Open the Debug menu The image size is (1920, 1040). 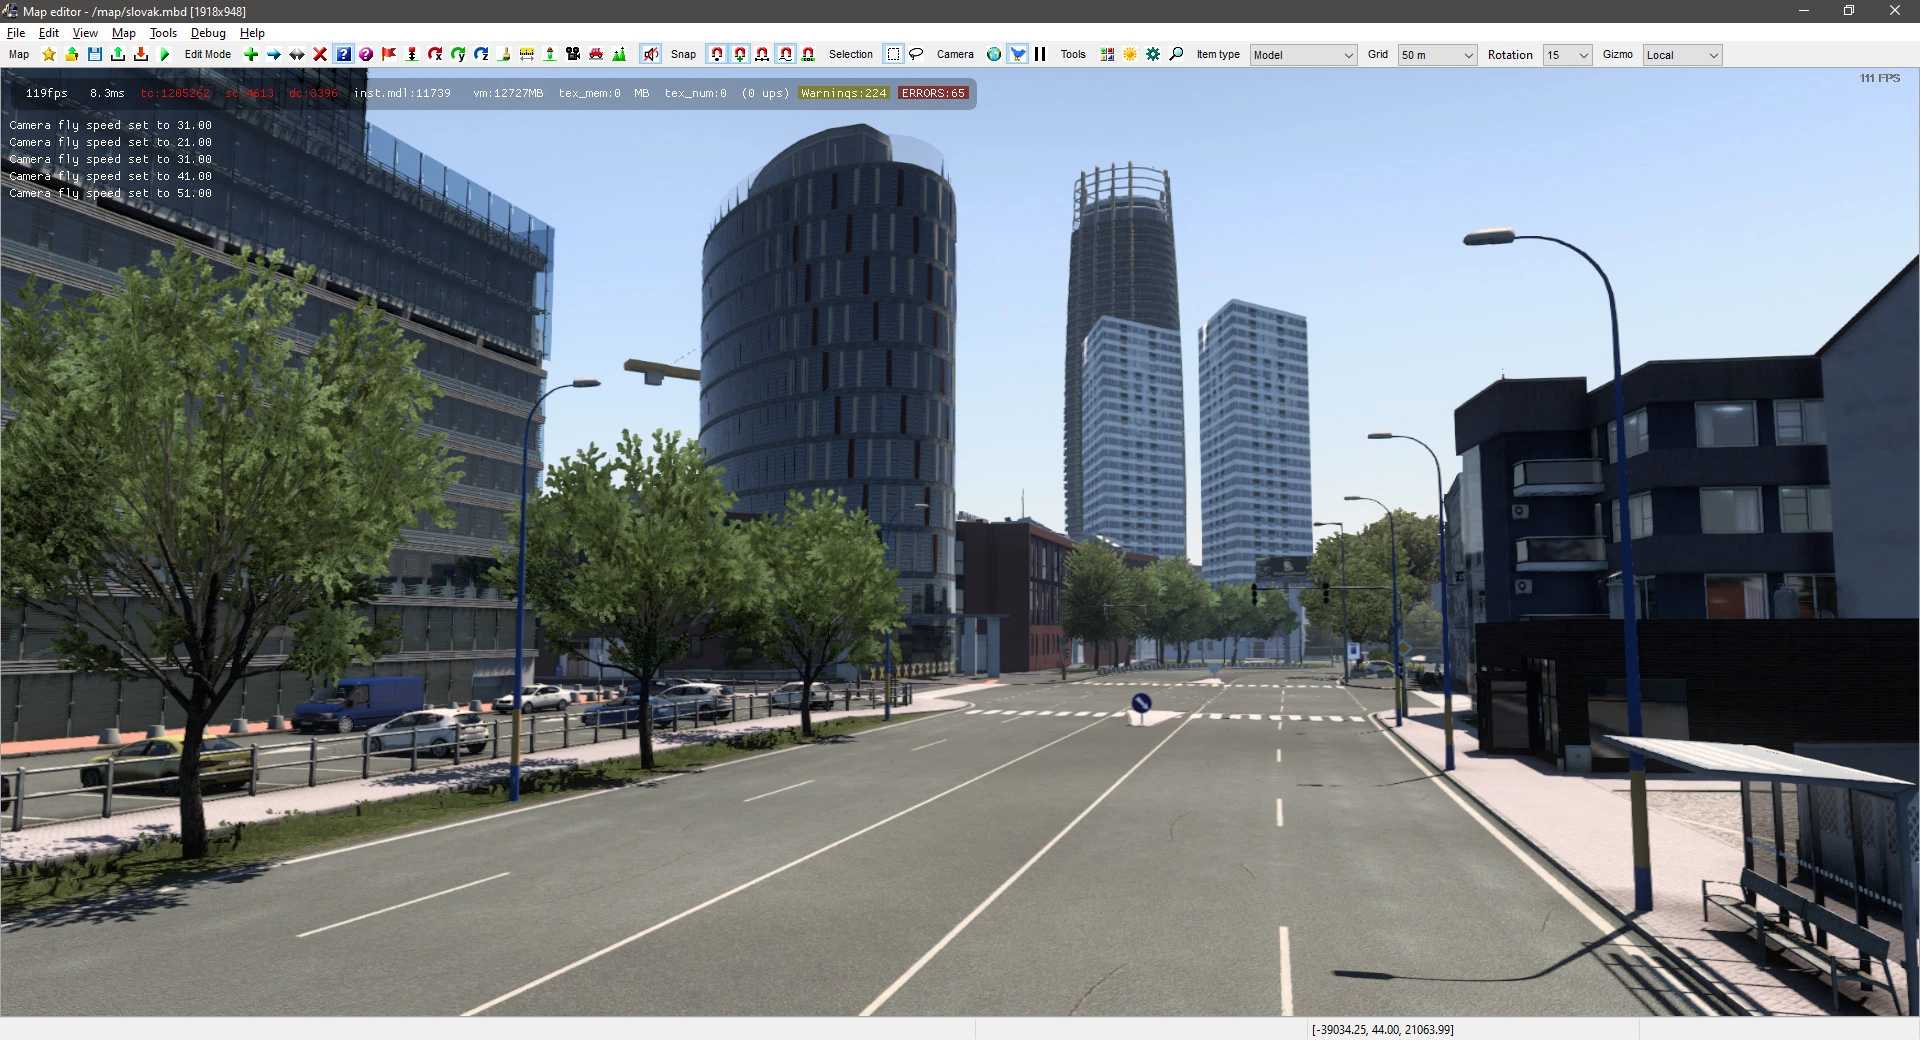[208, 33]
